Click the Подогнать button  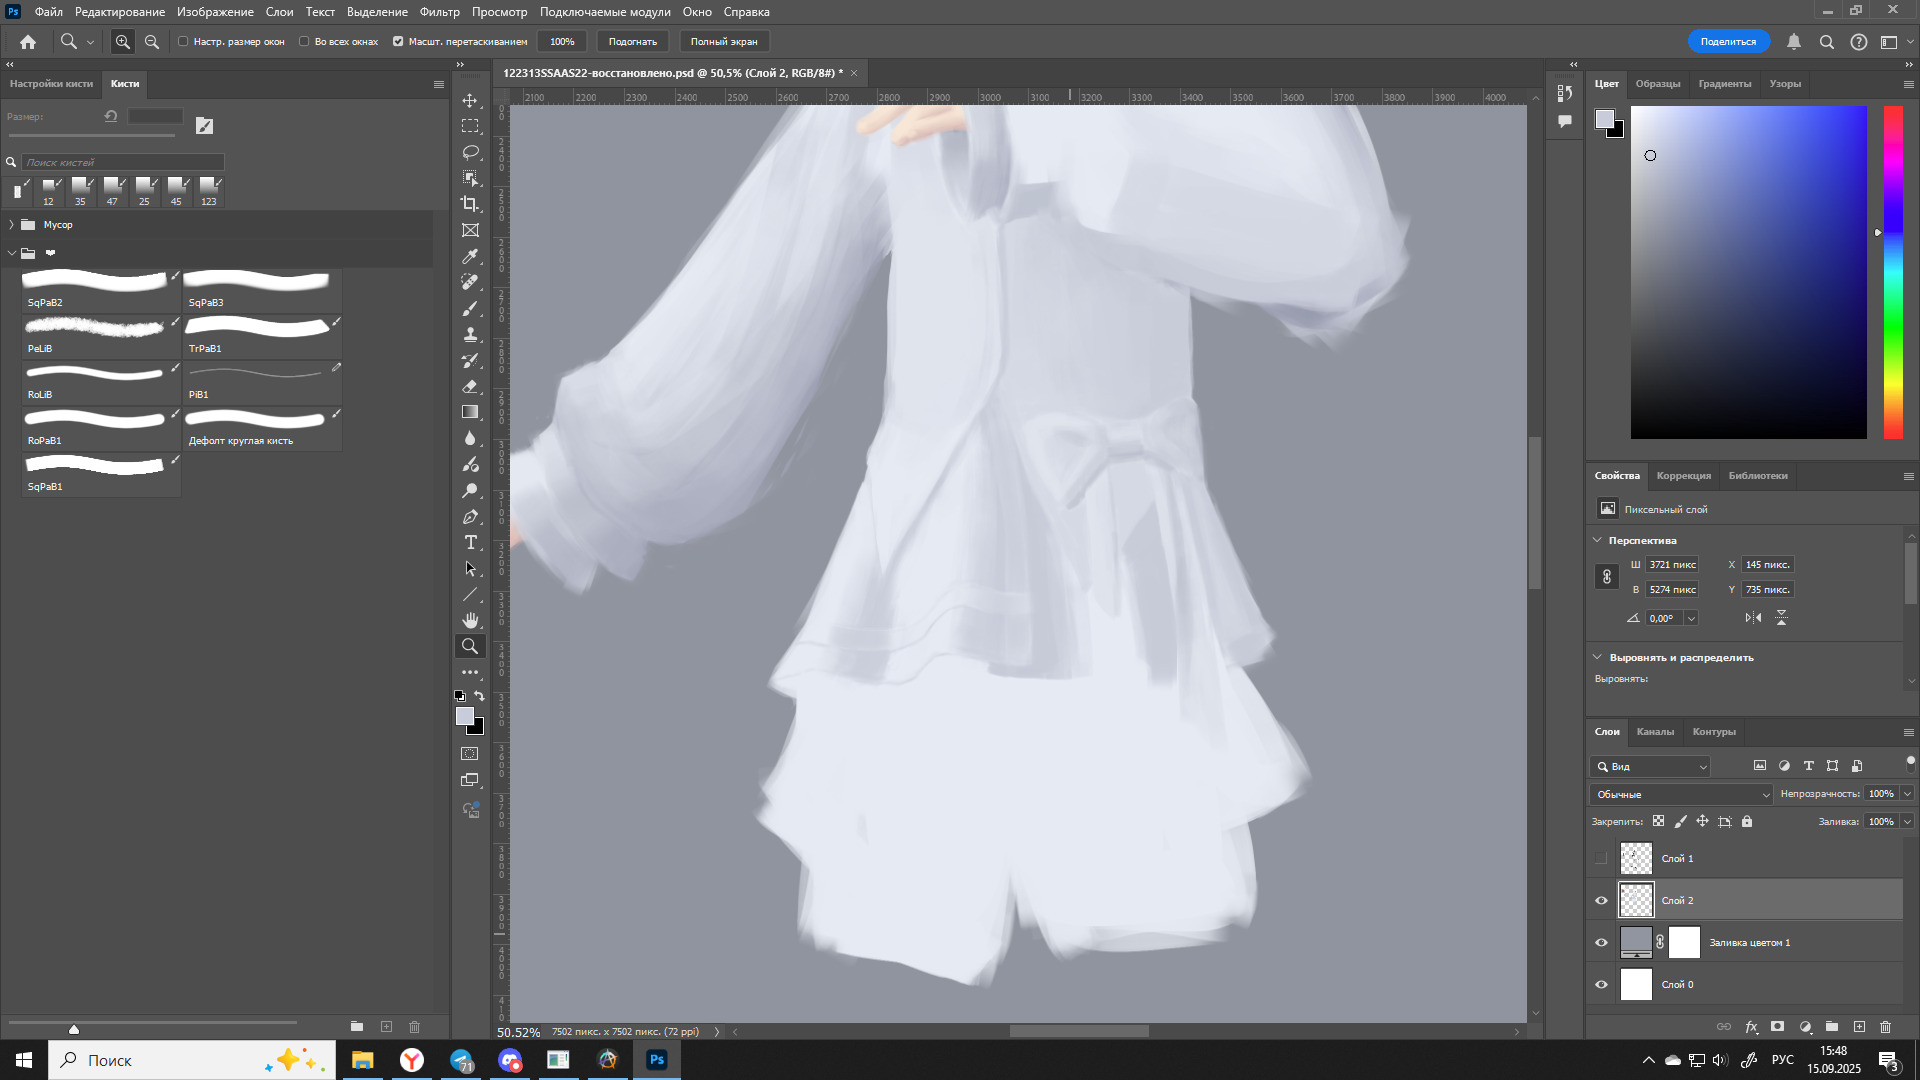632,42
